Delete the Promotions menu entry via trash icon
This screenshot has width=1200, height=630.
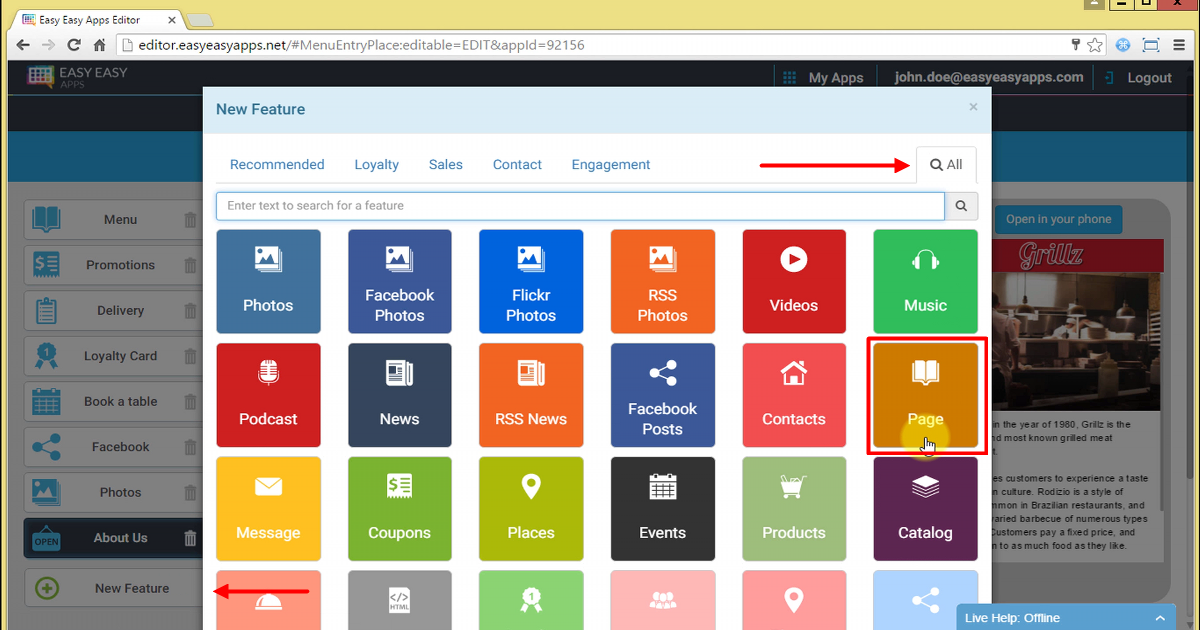[x=190, y=265]
